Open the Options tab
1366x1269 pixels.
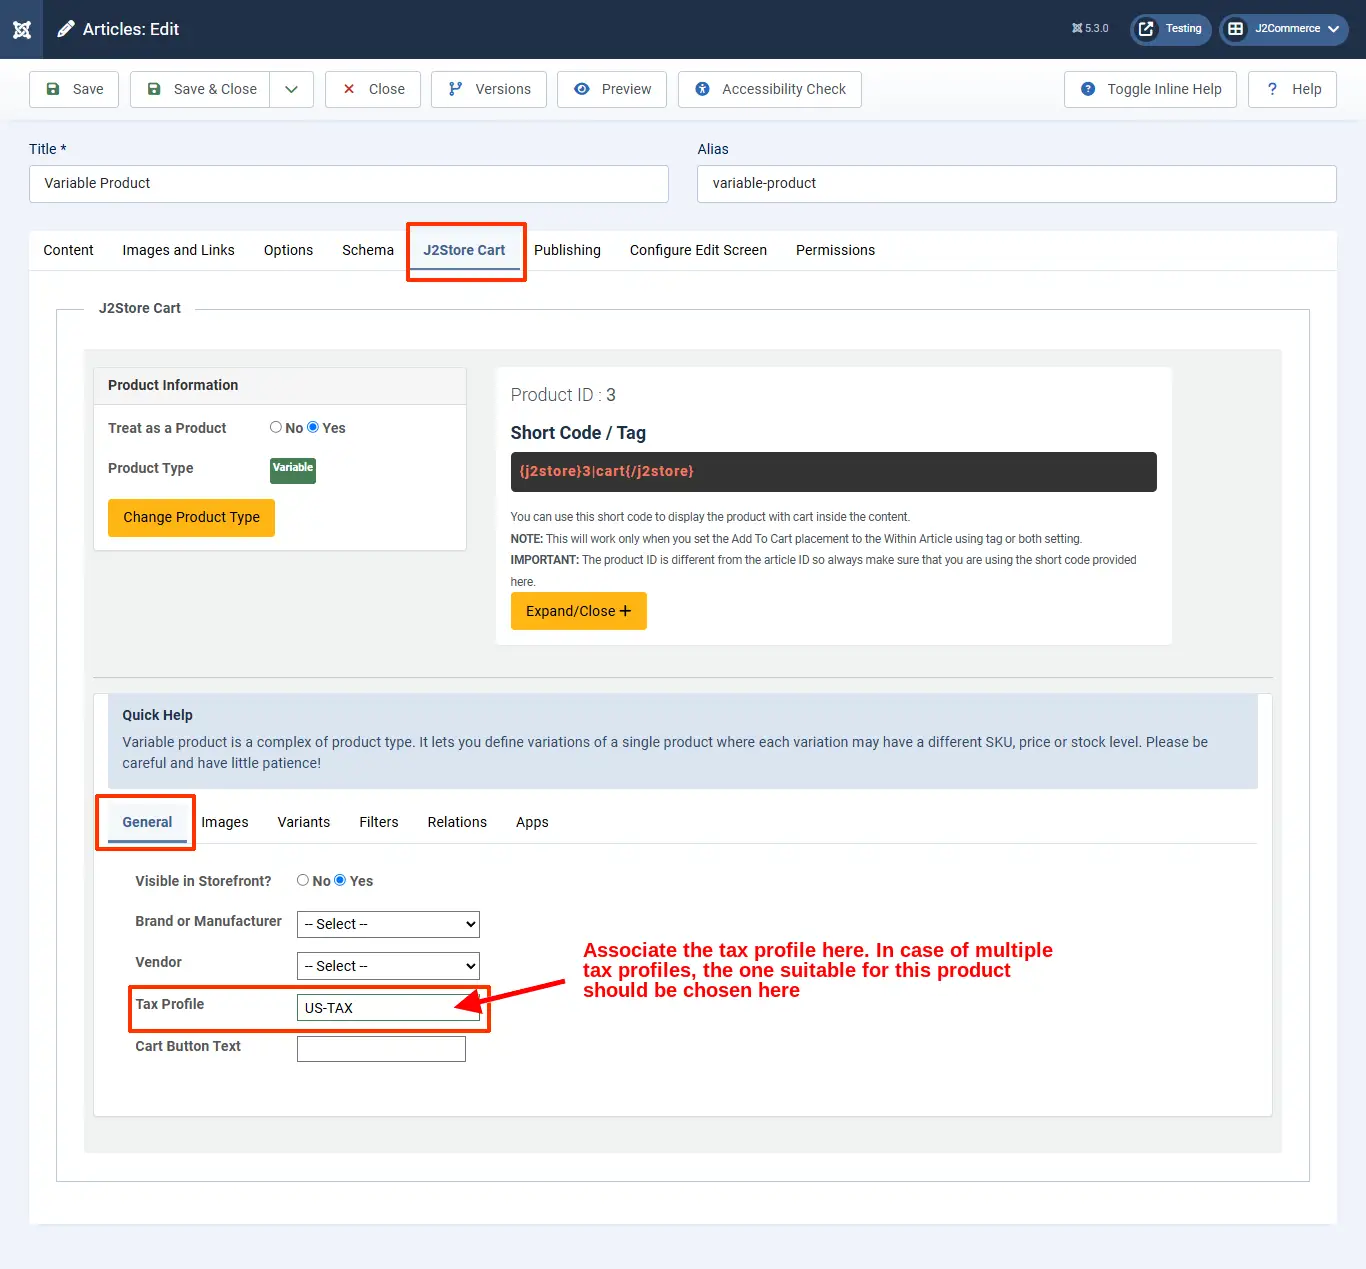(x=288, y=250)
